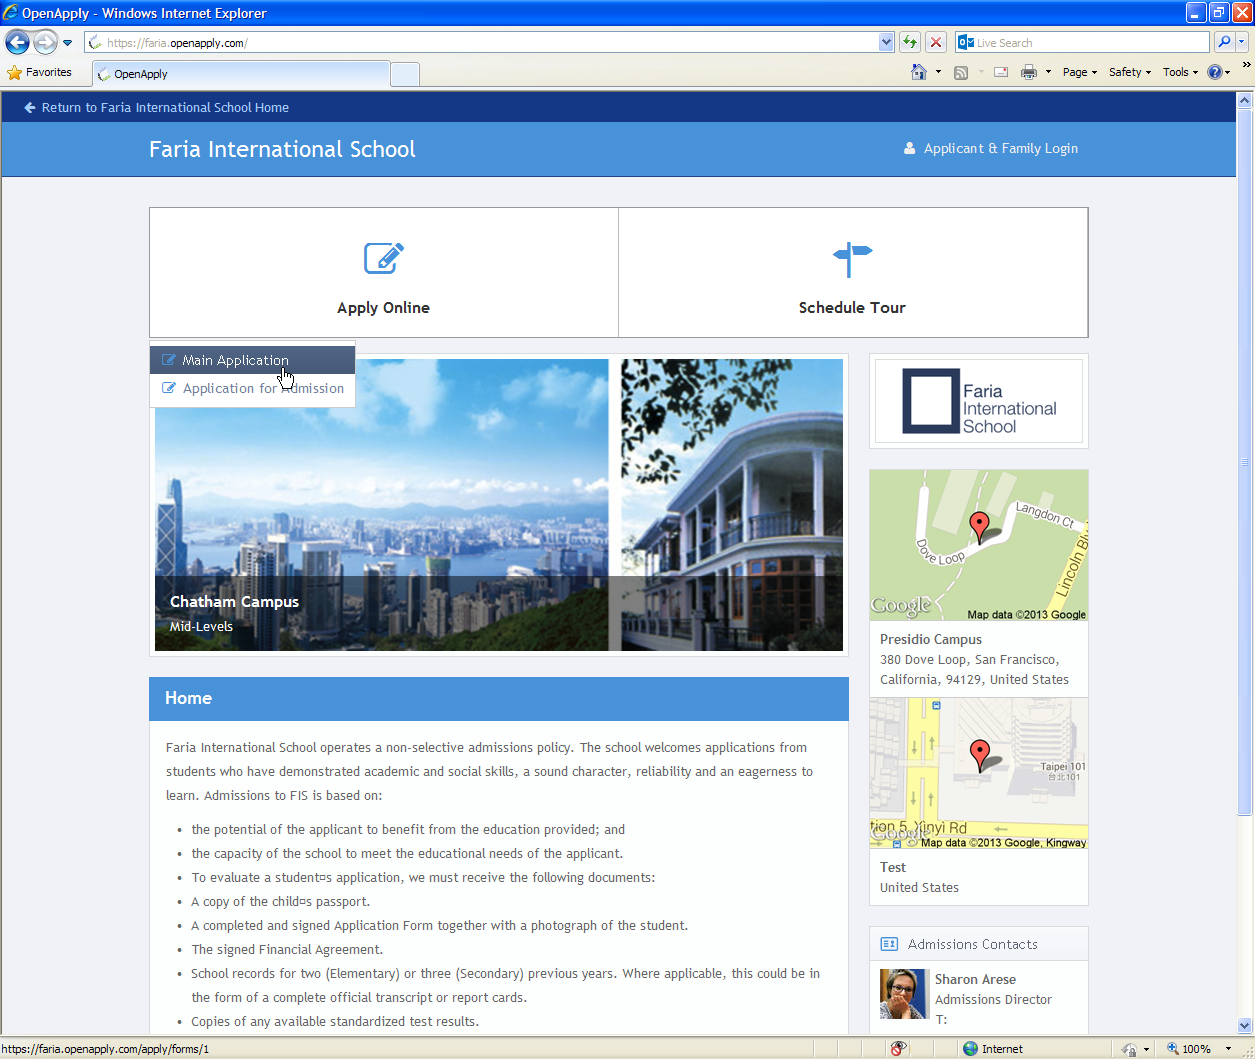Open the Applicant & Family Login link

tap(1001, 148)
